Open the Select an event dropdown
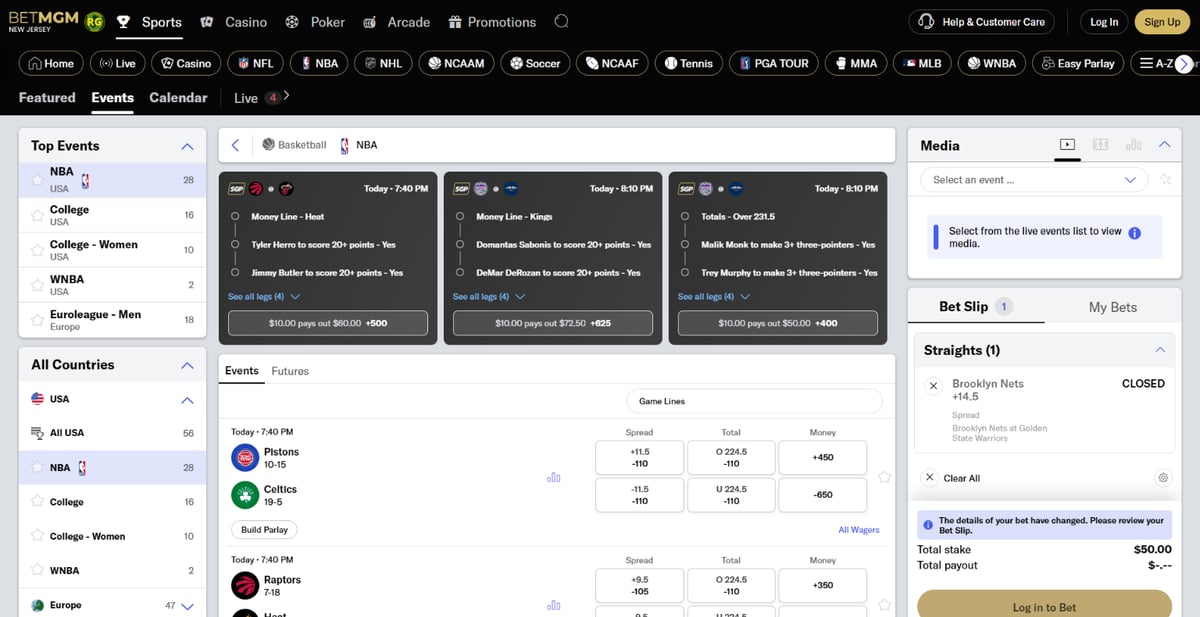Image resolution: width=1200 pixels, height=617 pixels. (x=1034, y=180)
